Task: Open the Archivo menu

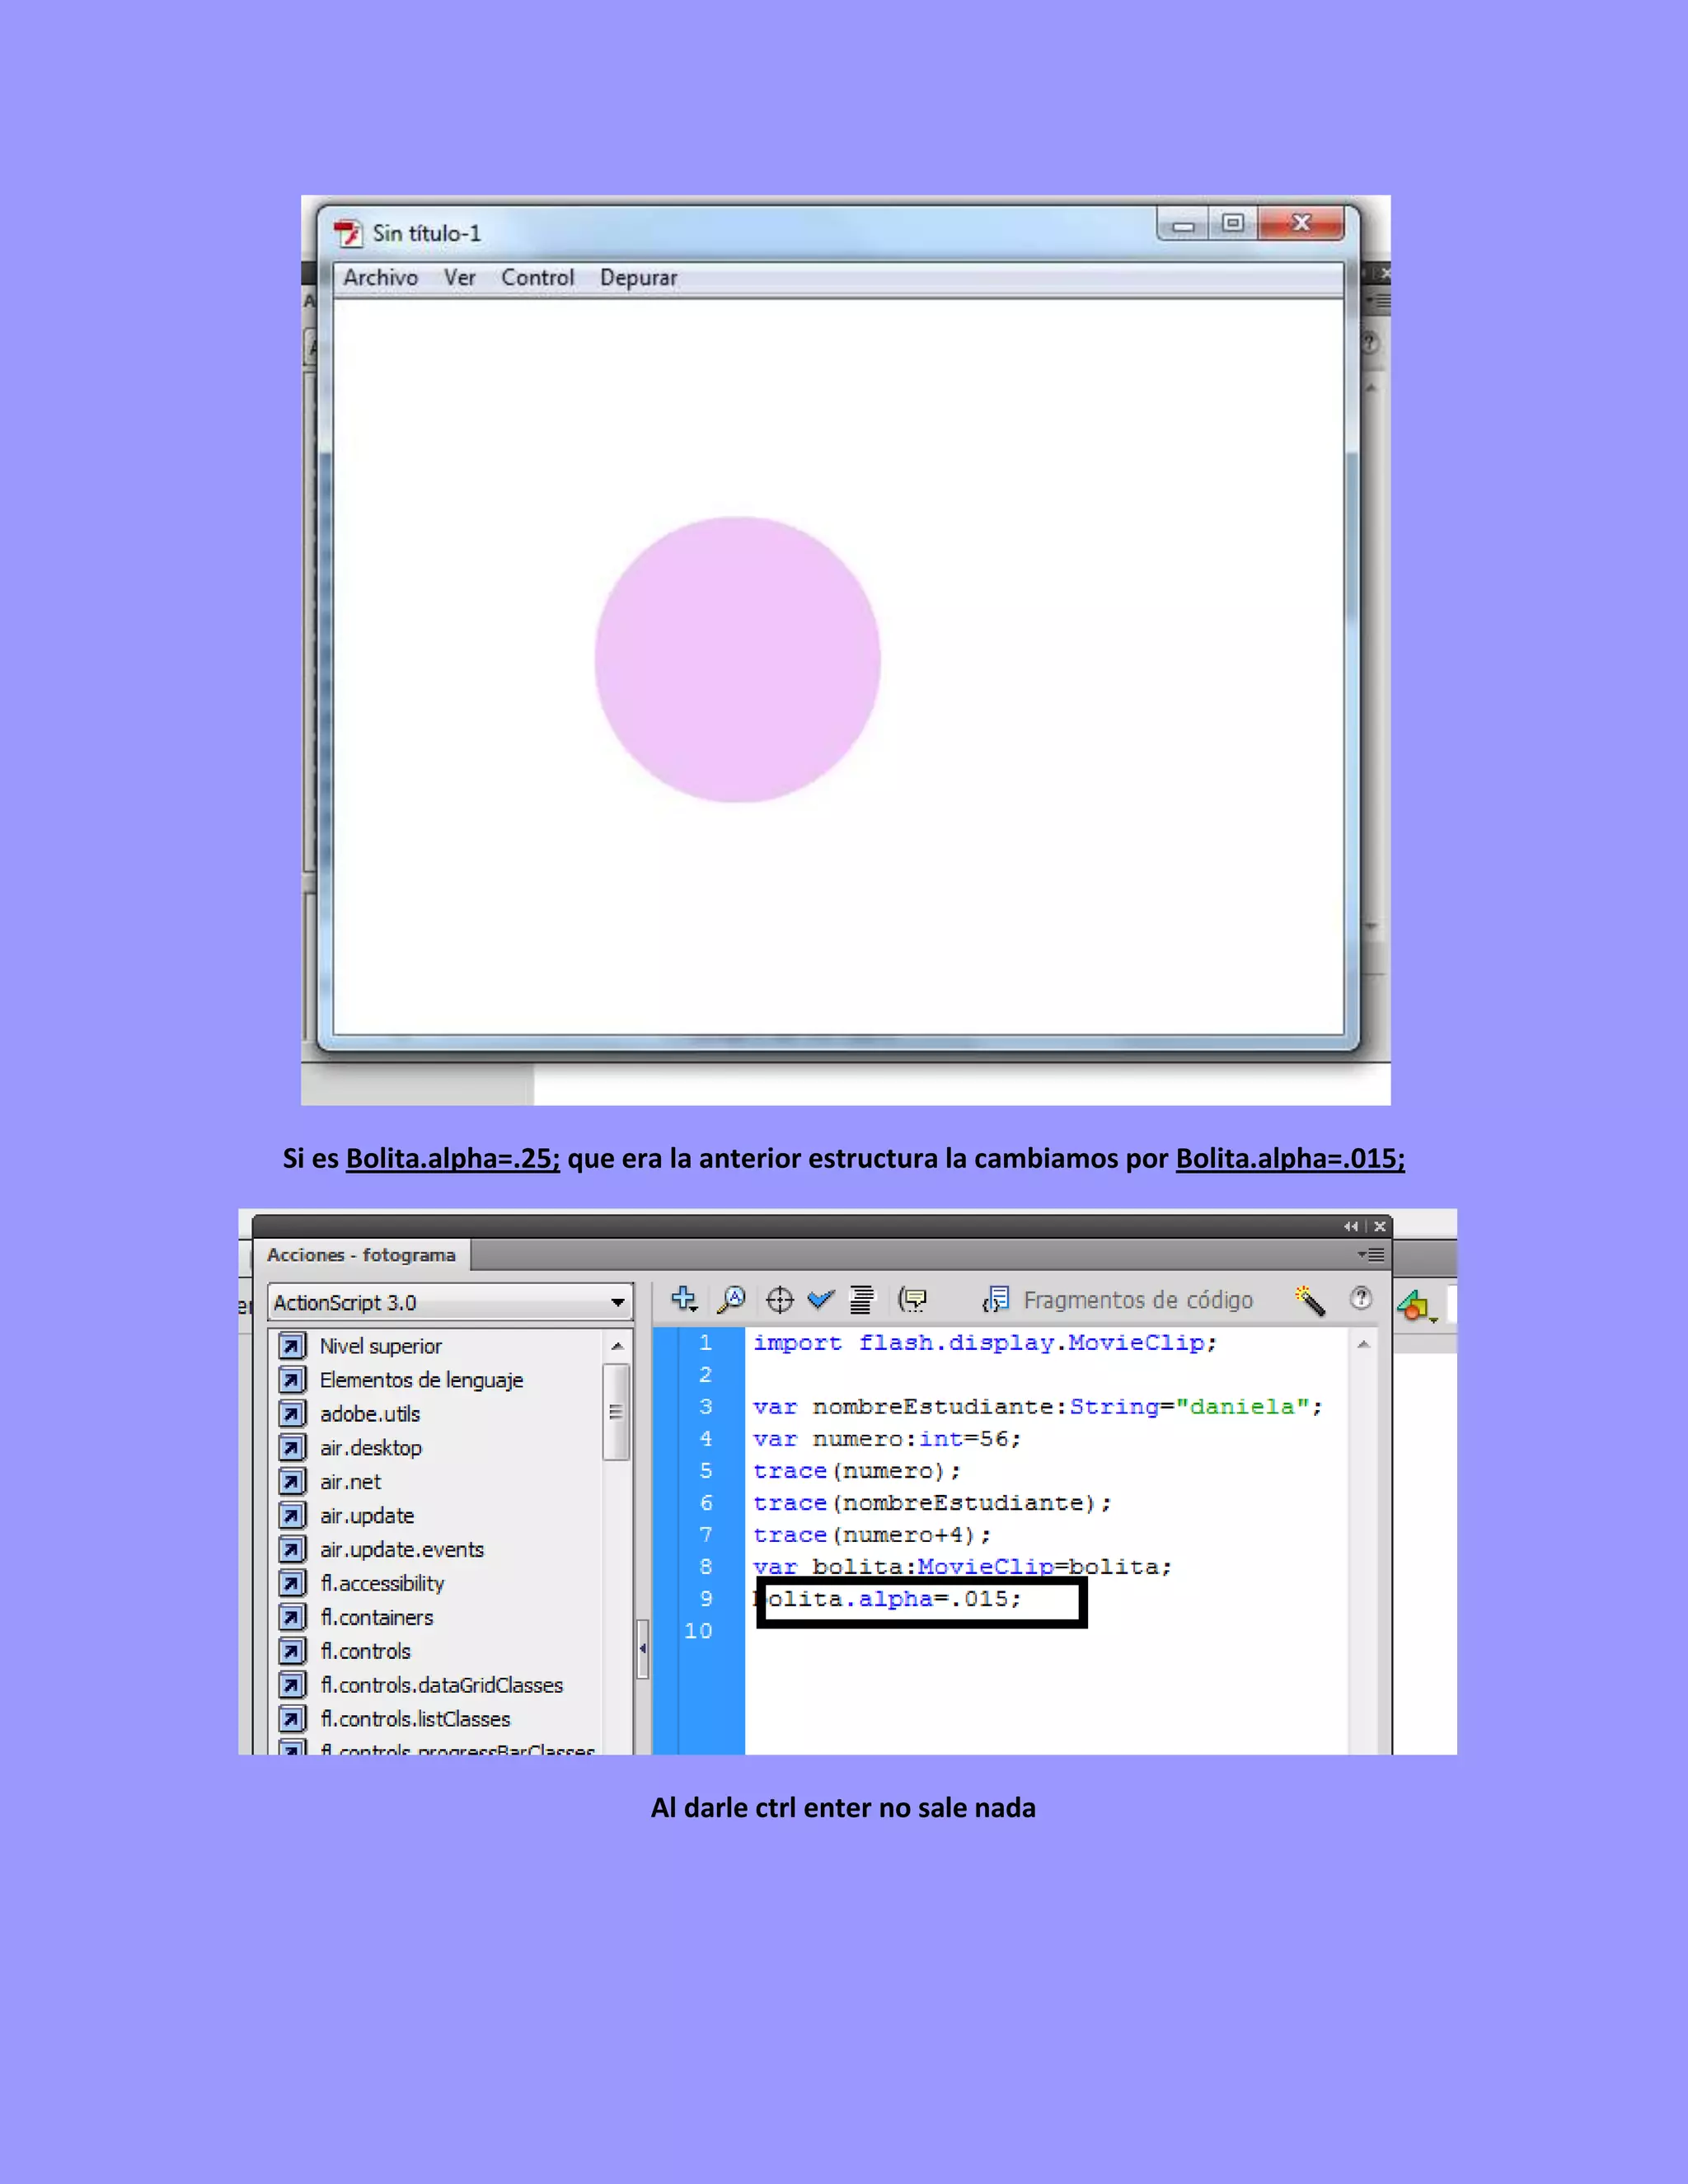Action: [x=380, y=277]
